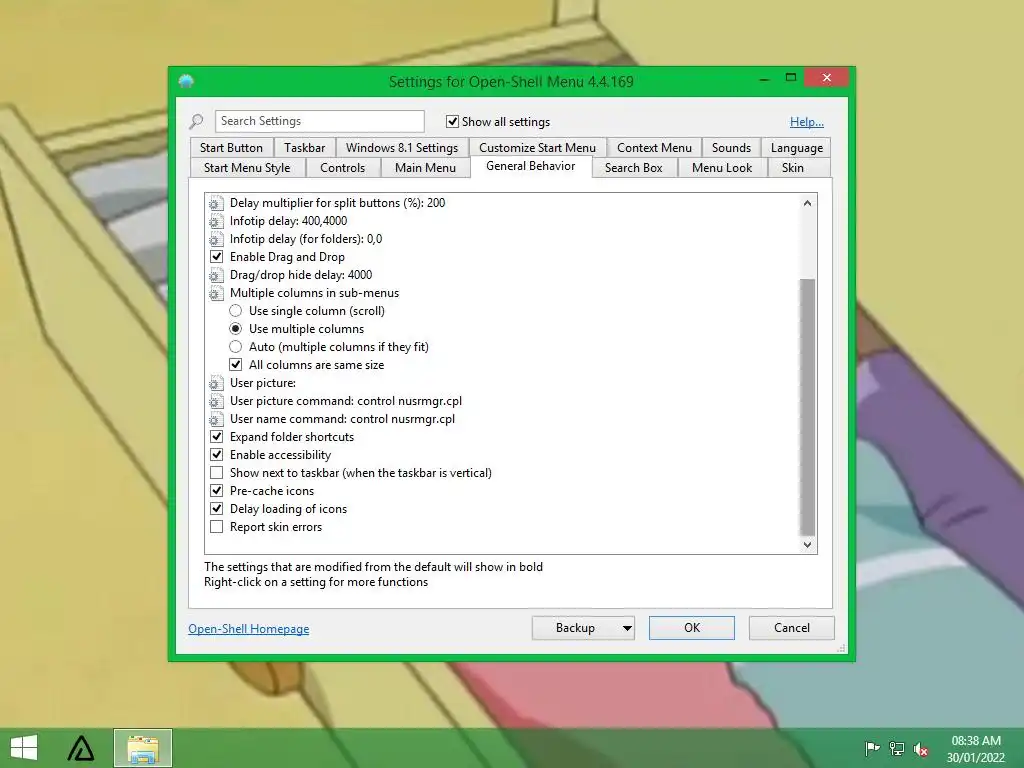Screen dimensions: 1024x768
Task: Switch to the Skin tab
Action: tap(793, 168)
